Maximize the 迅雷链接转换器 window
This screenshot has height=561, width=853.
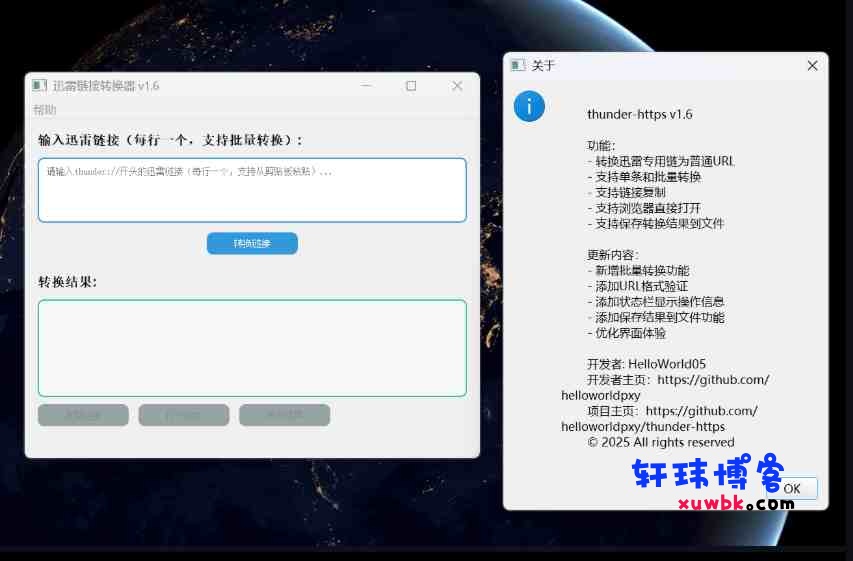(411, 85)
